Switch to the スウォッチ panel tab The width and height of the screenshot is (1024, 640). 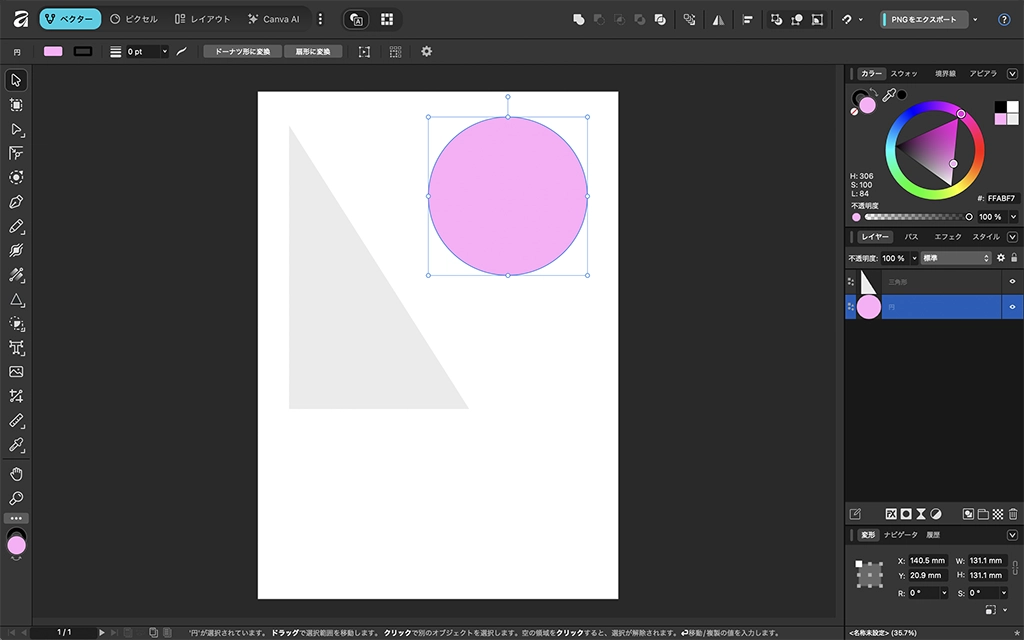904,74
